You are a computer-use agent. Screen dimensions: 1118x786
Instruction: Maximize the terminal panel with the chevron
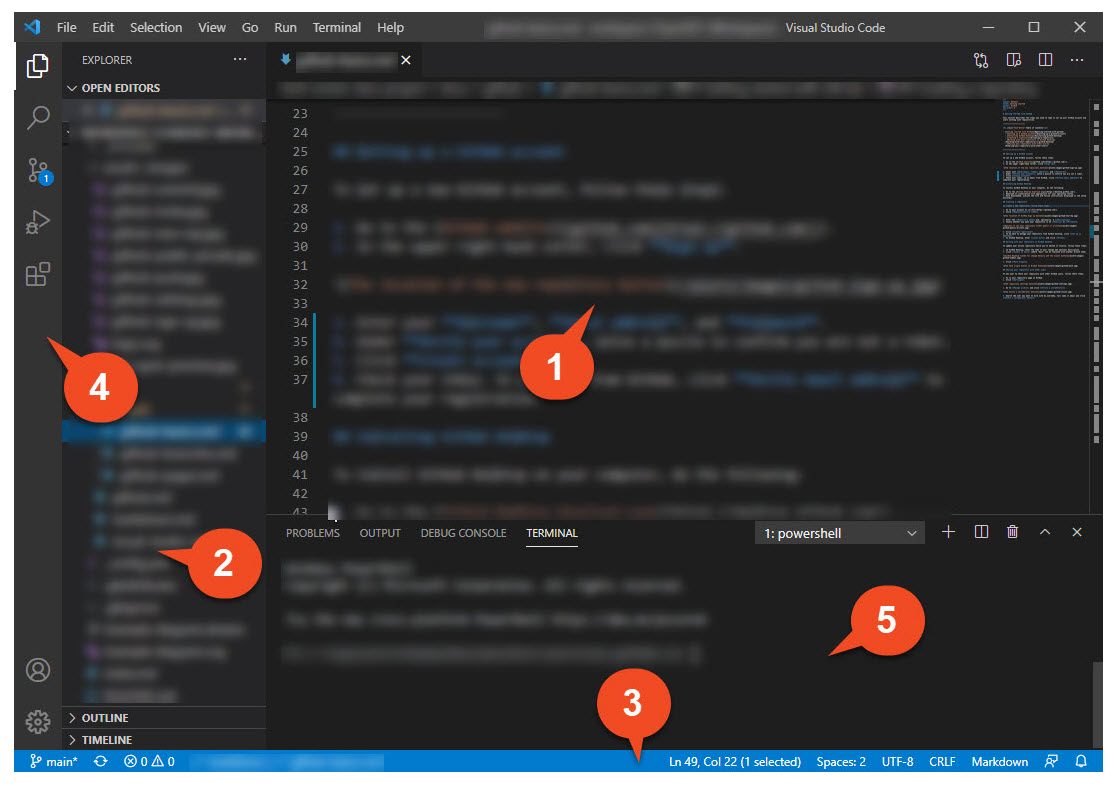pyautogui.click(x=1045, y=532)
